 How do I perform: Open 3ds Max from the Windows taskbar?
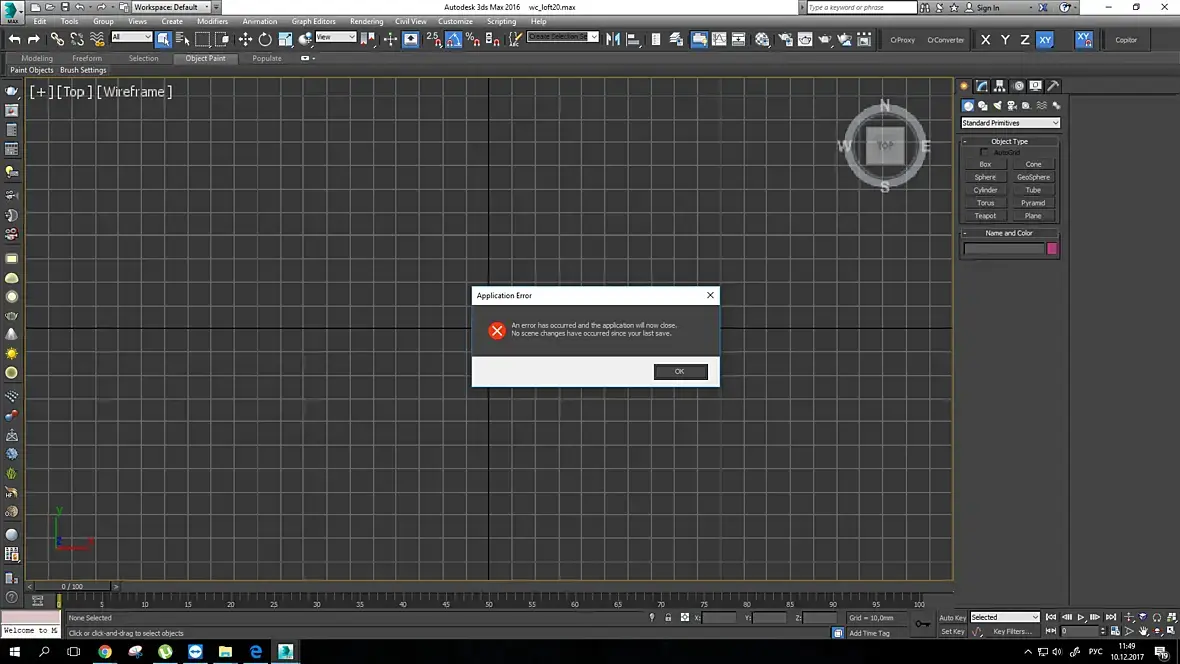(285, 651)
